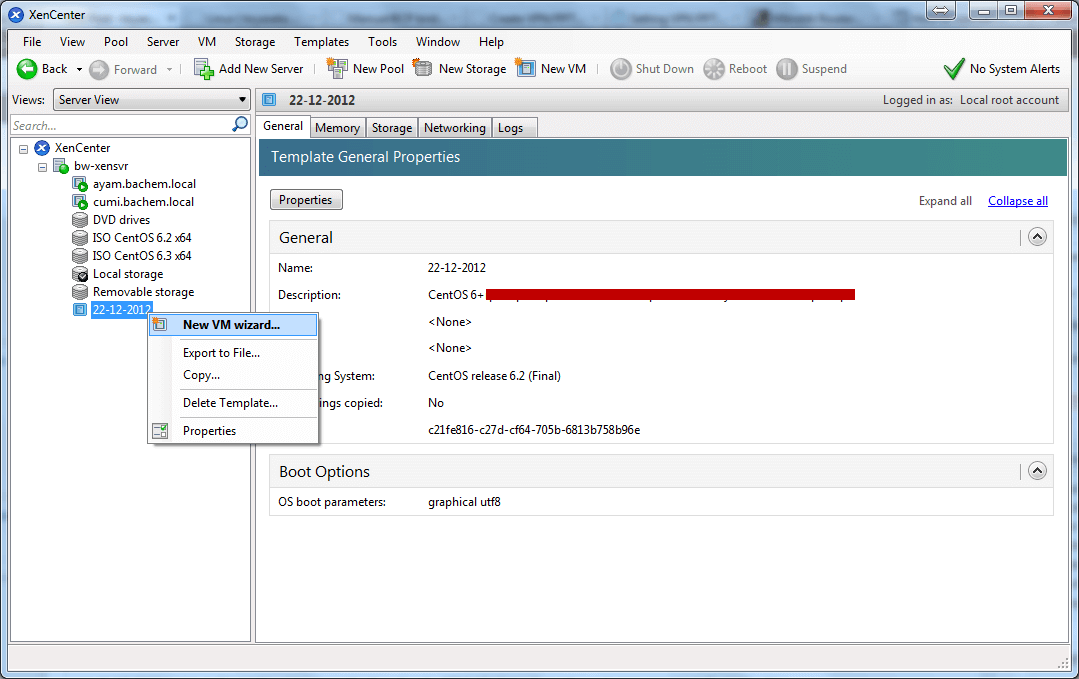Switch to the Storage tab
1079x679 pixels.
coord(392,128)
